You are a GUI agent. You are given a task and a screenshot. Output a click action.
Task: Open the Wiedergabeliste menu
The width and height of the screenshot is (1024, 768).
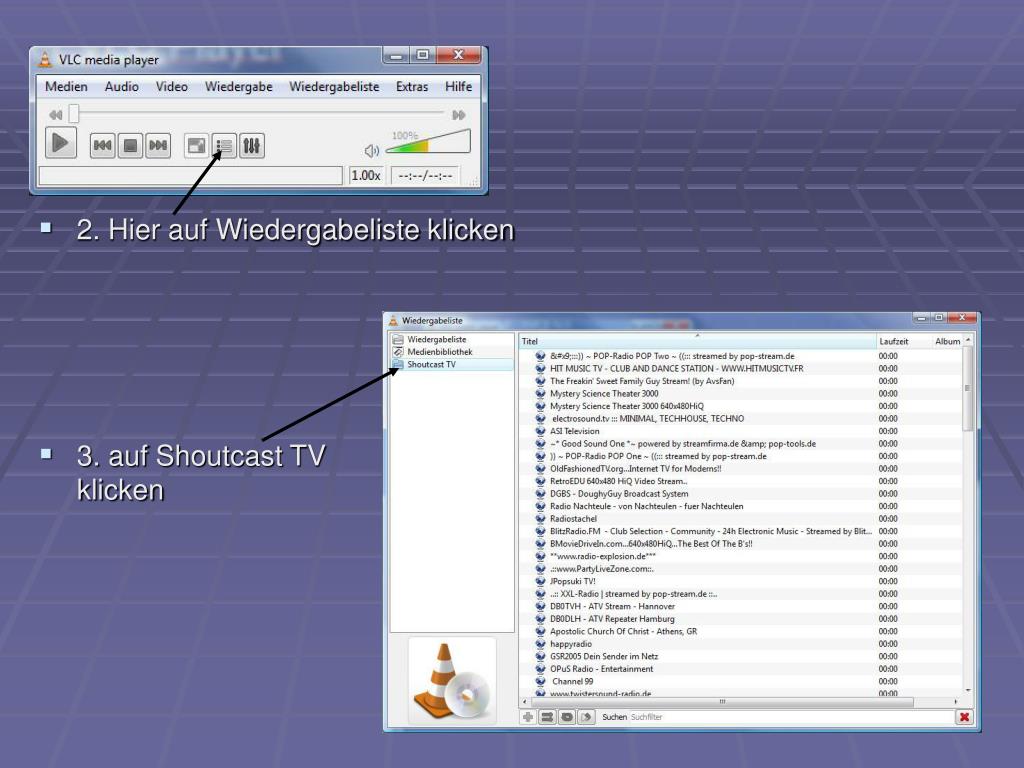pos(334,86)
